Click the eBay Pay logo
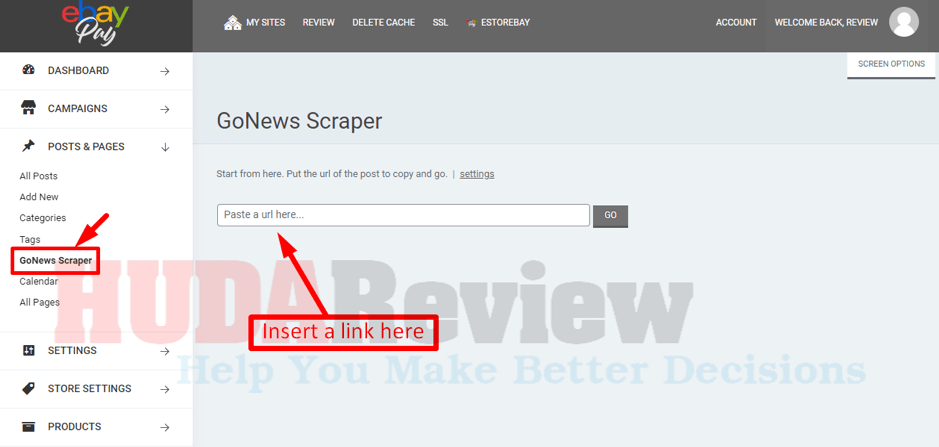 coord(95,26)
